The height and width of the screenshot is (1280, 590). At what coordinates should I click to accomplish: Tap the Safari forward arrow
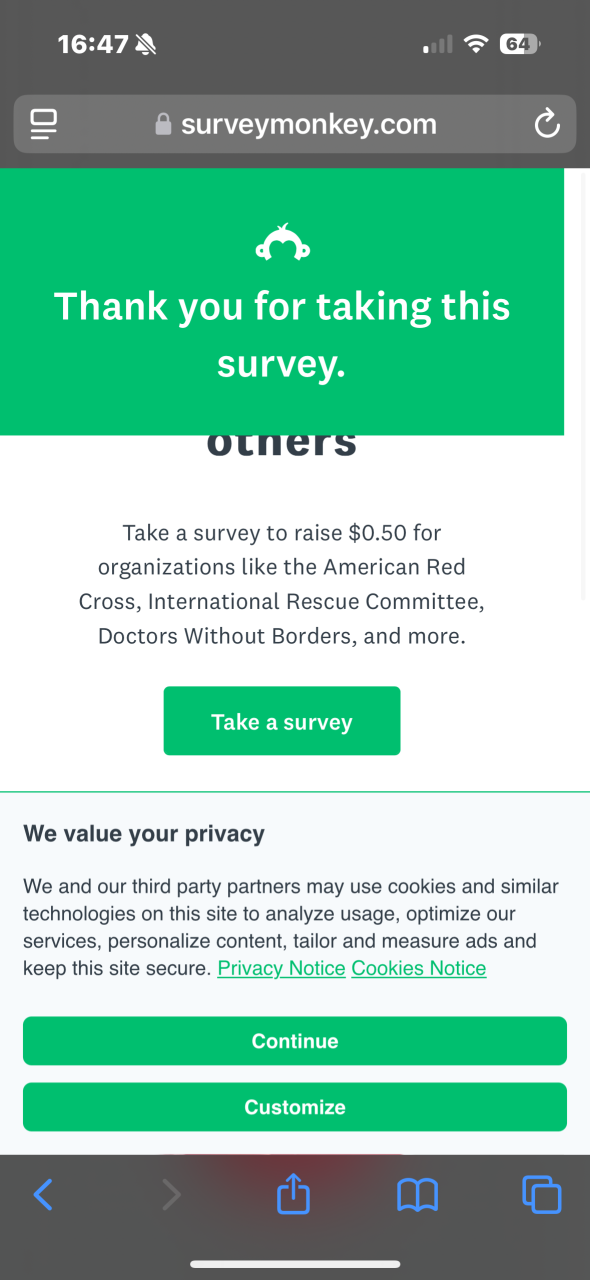172,1194
